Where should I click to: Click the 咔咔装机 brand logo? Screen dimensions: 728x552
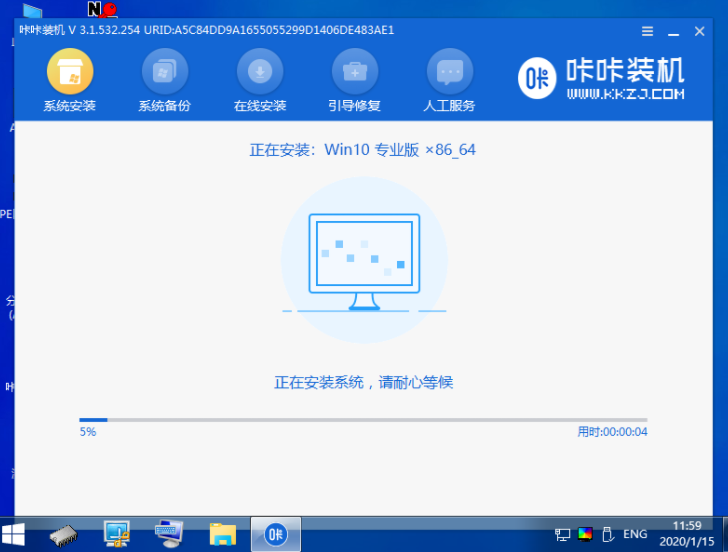click(x=602, y=79)
